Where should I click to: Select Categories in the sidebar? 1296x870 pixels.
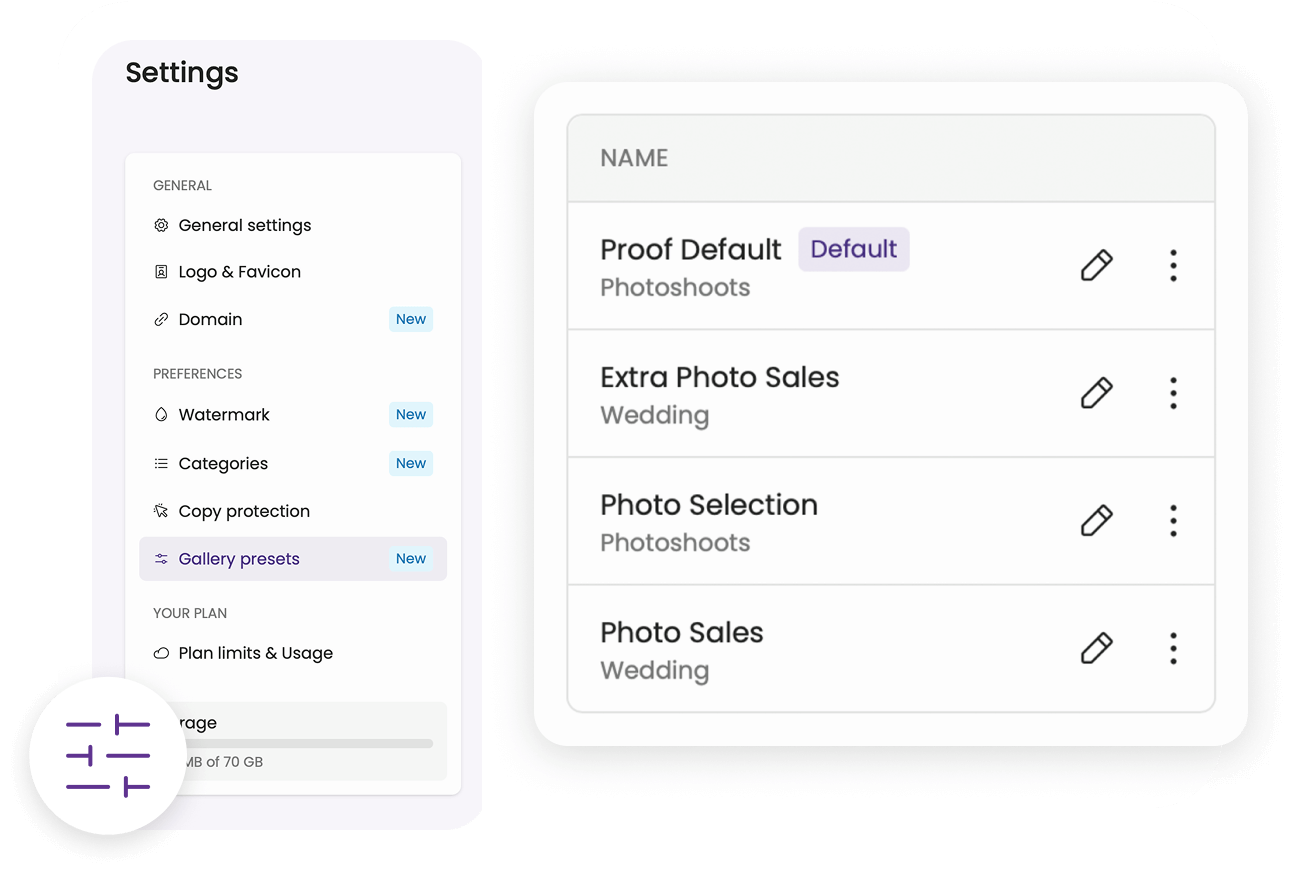(223, 464)
